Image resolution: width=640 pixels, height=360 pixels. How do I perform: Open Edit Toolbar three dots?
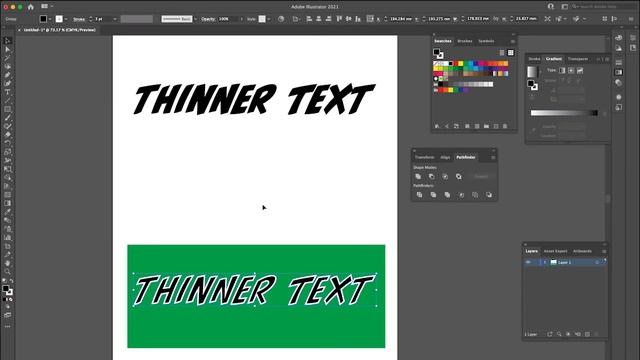[7, 327]
